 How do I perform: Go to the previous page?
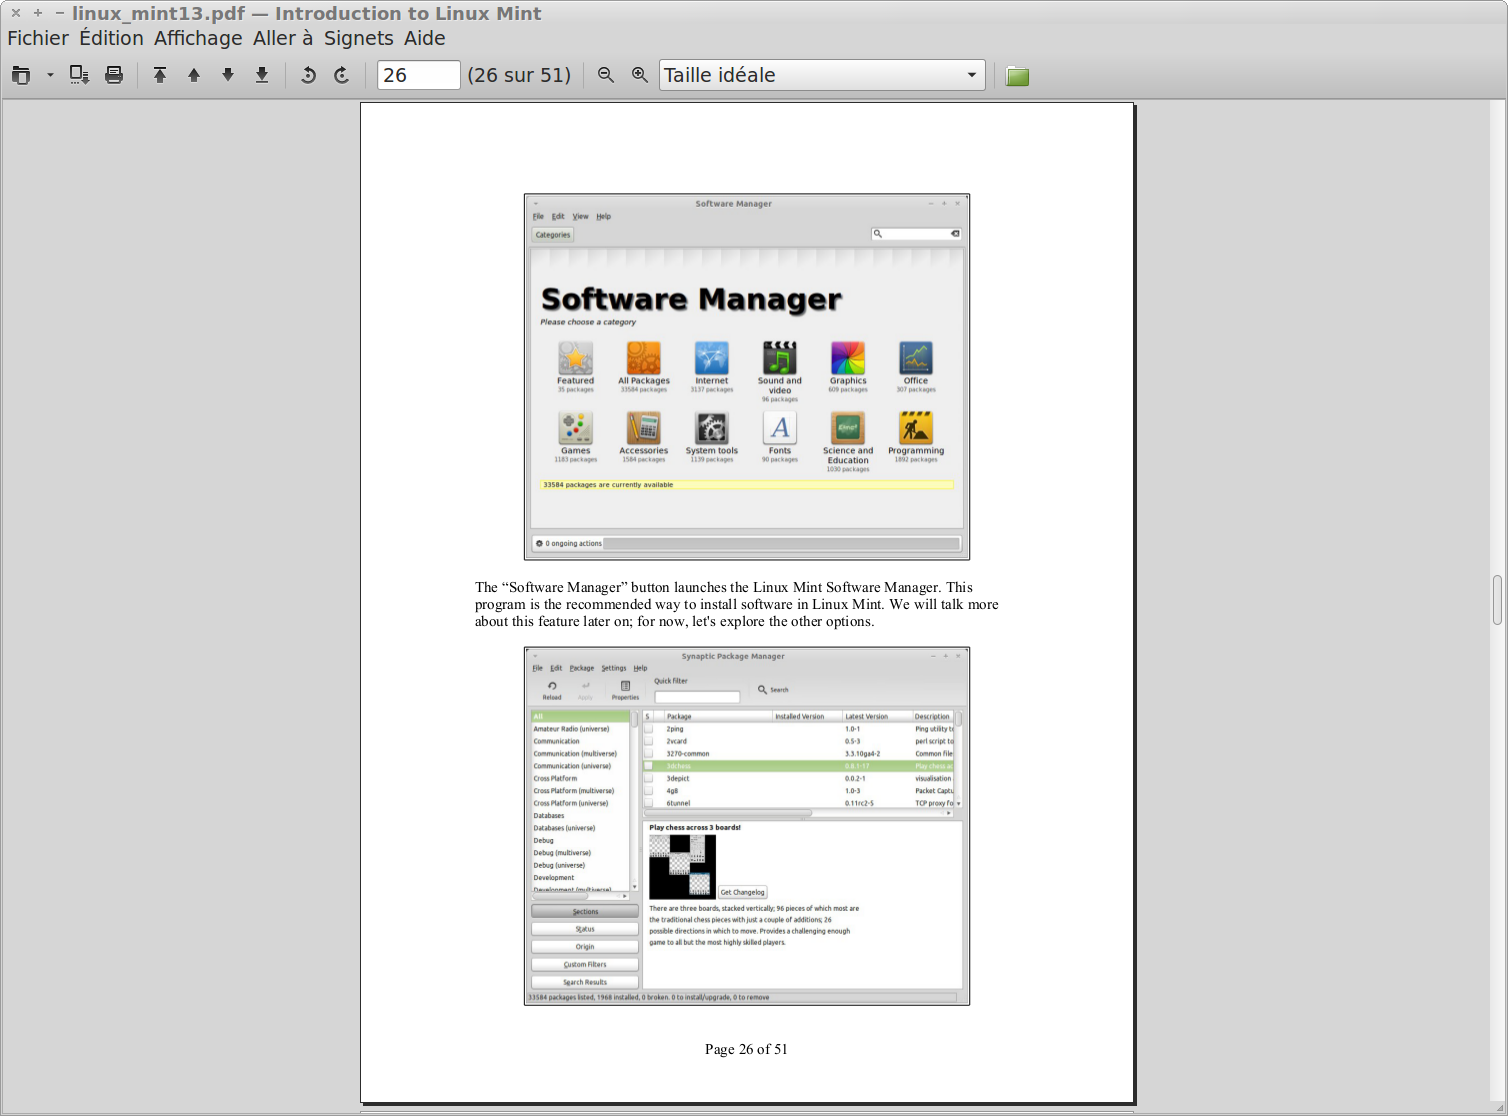(194, 75)
